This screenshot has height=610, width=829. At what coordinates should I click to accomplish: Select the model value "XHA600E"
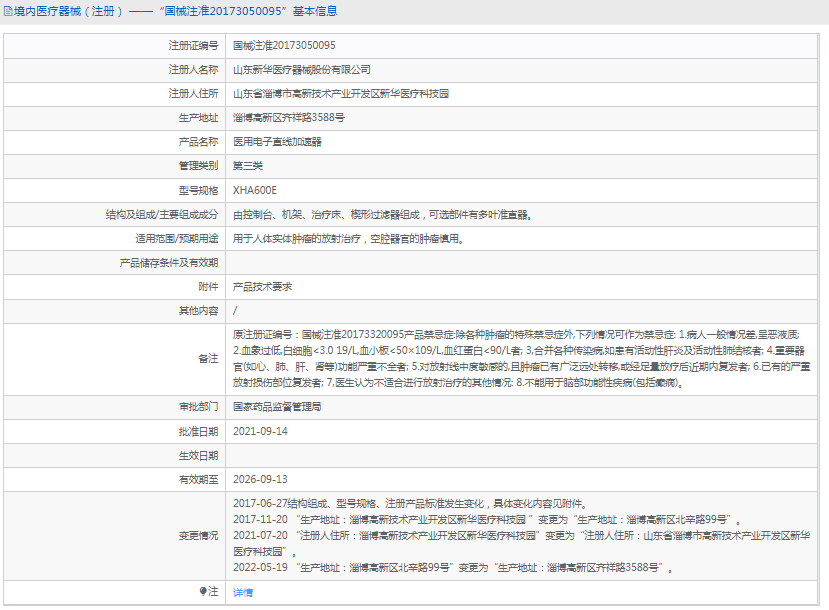pyautogui.click(x=255, y=190)
